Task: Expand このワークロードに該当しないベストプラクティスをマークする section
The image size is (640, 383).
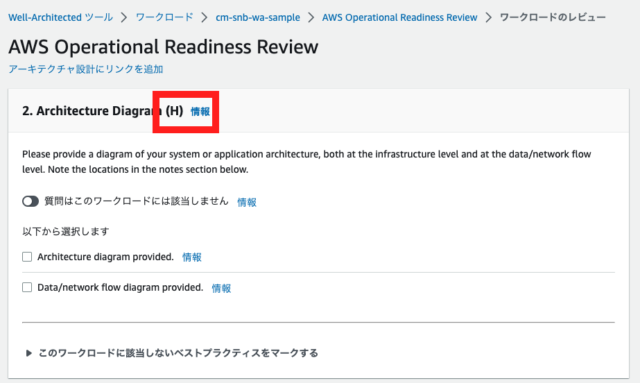Action: coord(171,353)
